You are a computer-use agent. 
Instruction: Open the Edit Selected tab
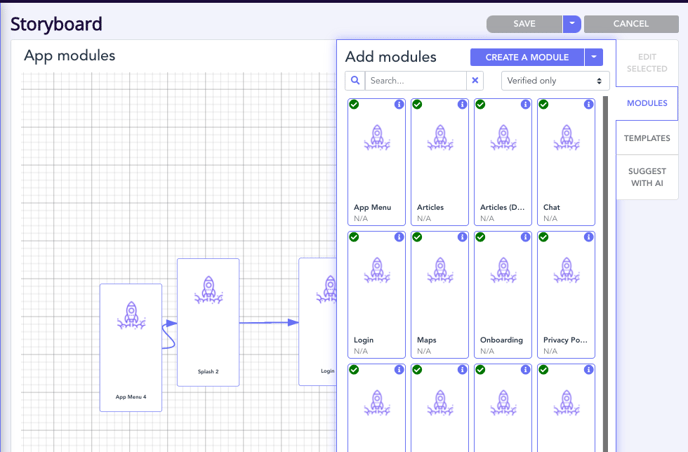[647, 63]
